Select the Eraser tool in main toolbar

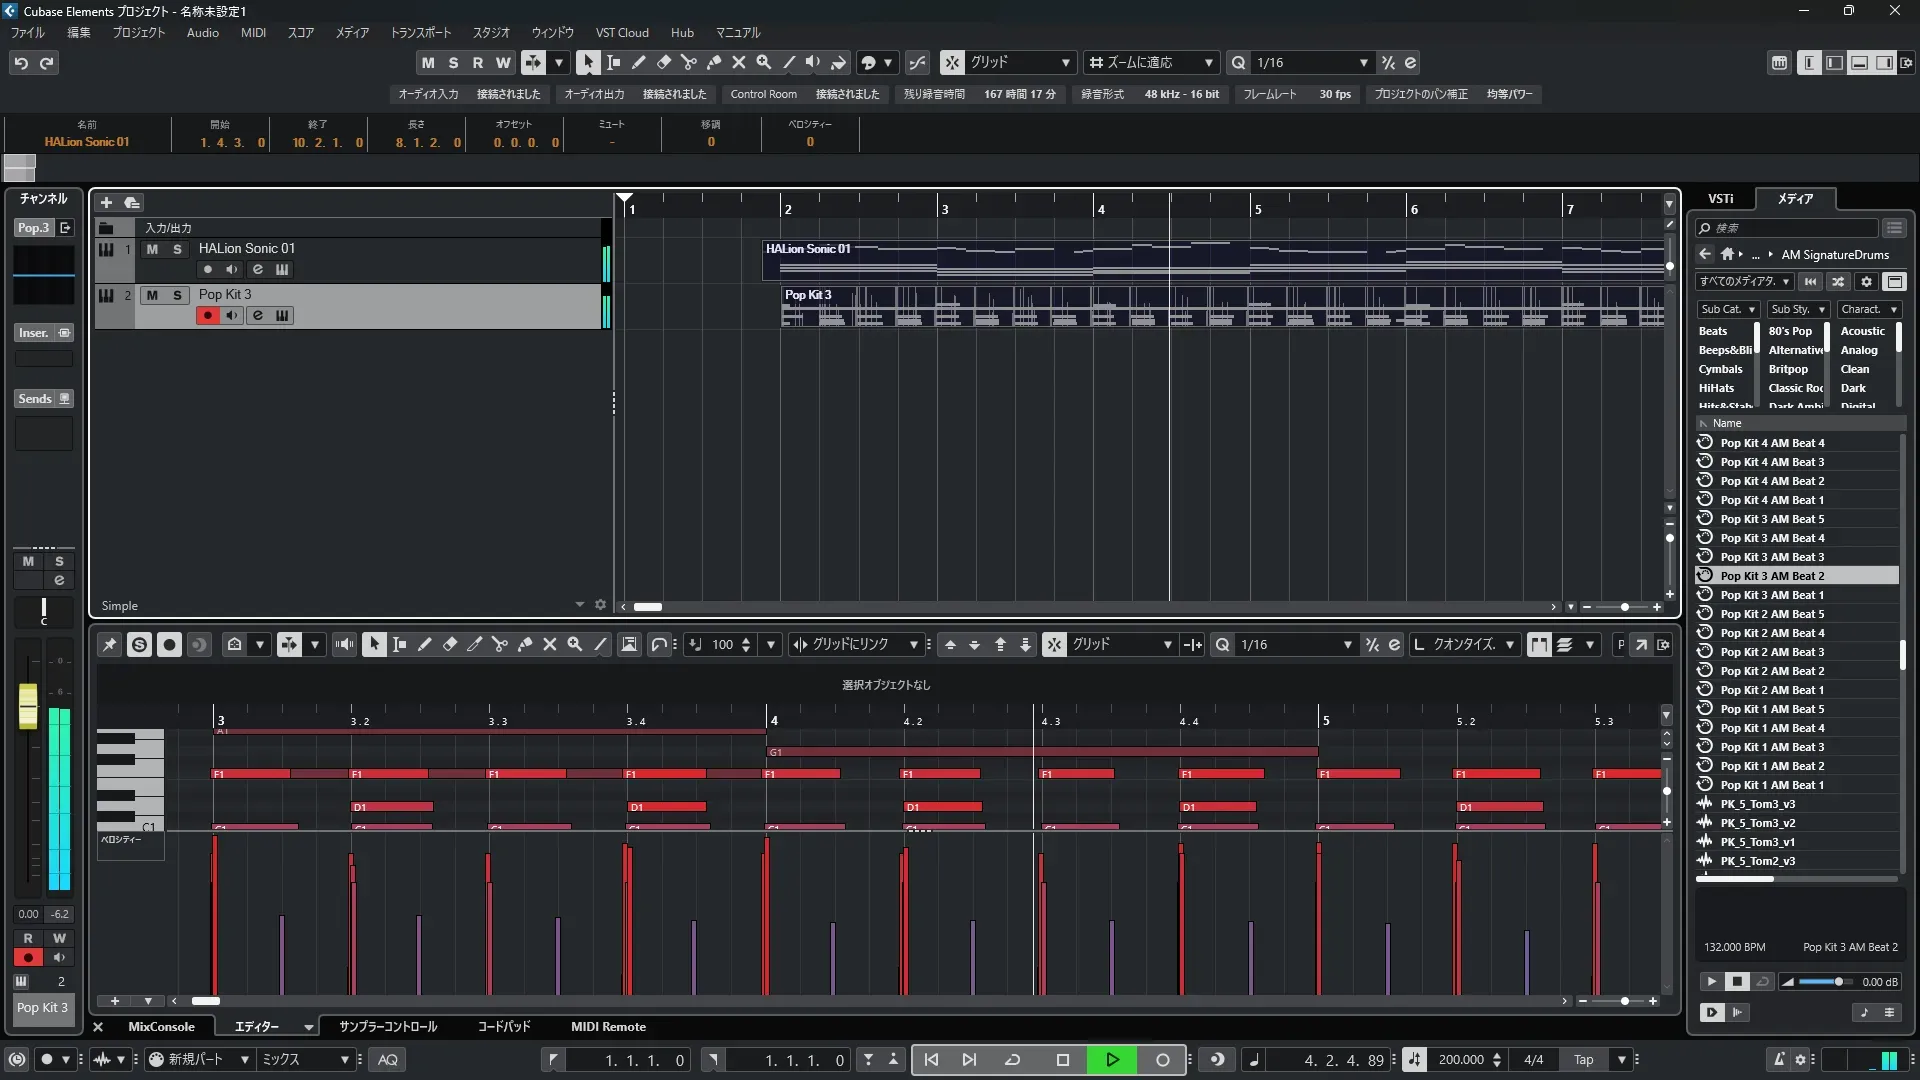pos(664,62)
